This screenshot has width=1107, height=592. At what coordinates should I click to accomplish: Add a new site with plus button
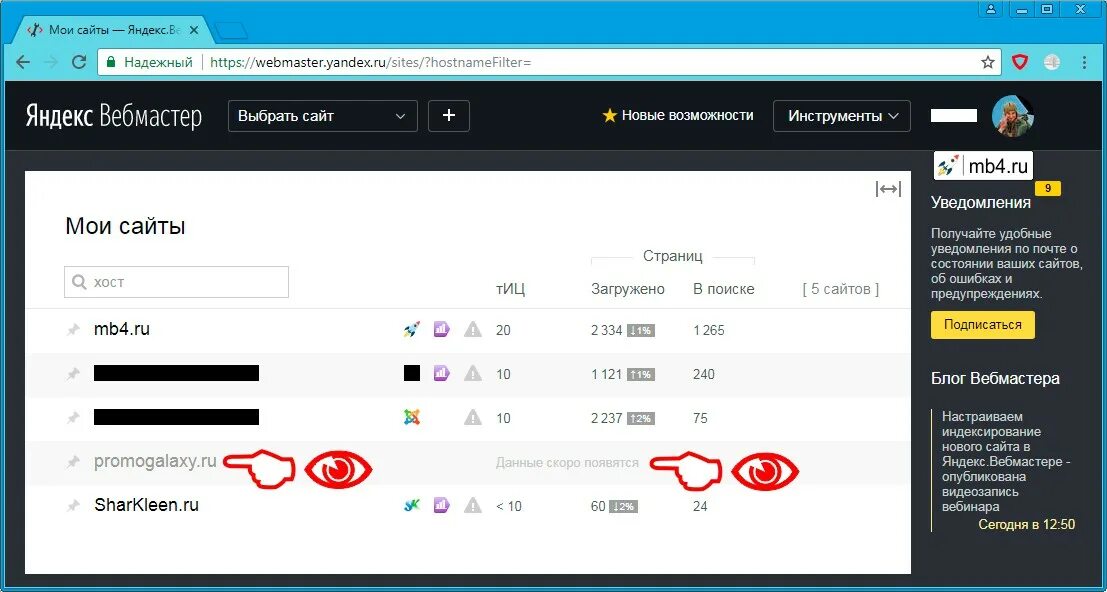448,116
